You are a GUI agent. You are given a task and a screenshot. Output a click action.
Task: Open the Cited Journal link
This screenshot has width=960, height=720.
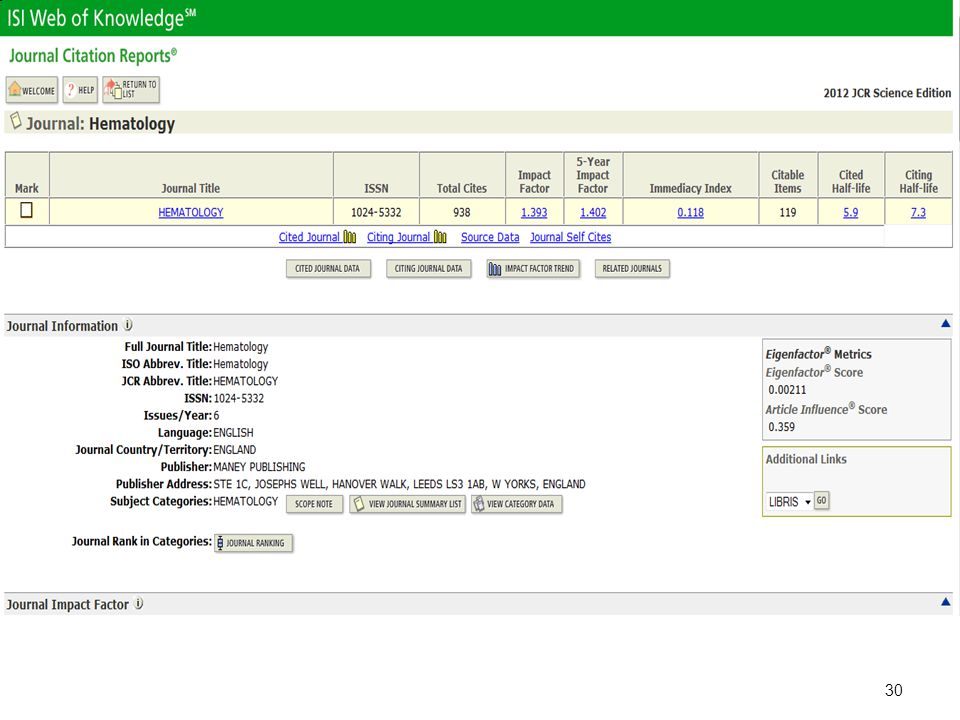(x=309, y=237)
